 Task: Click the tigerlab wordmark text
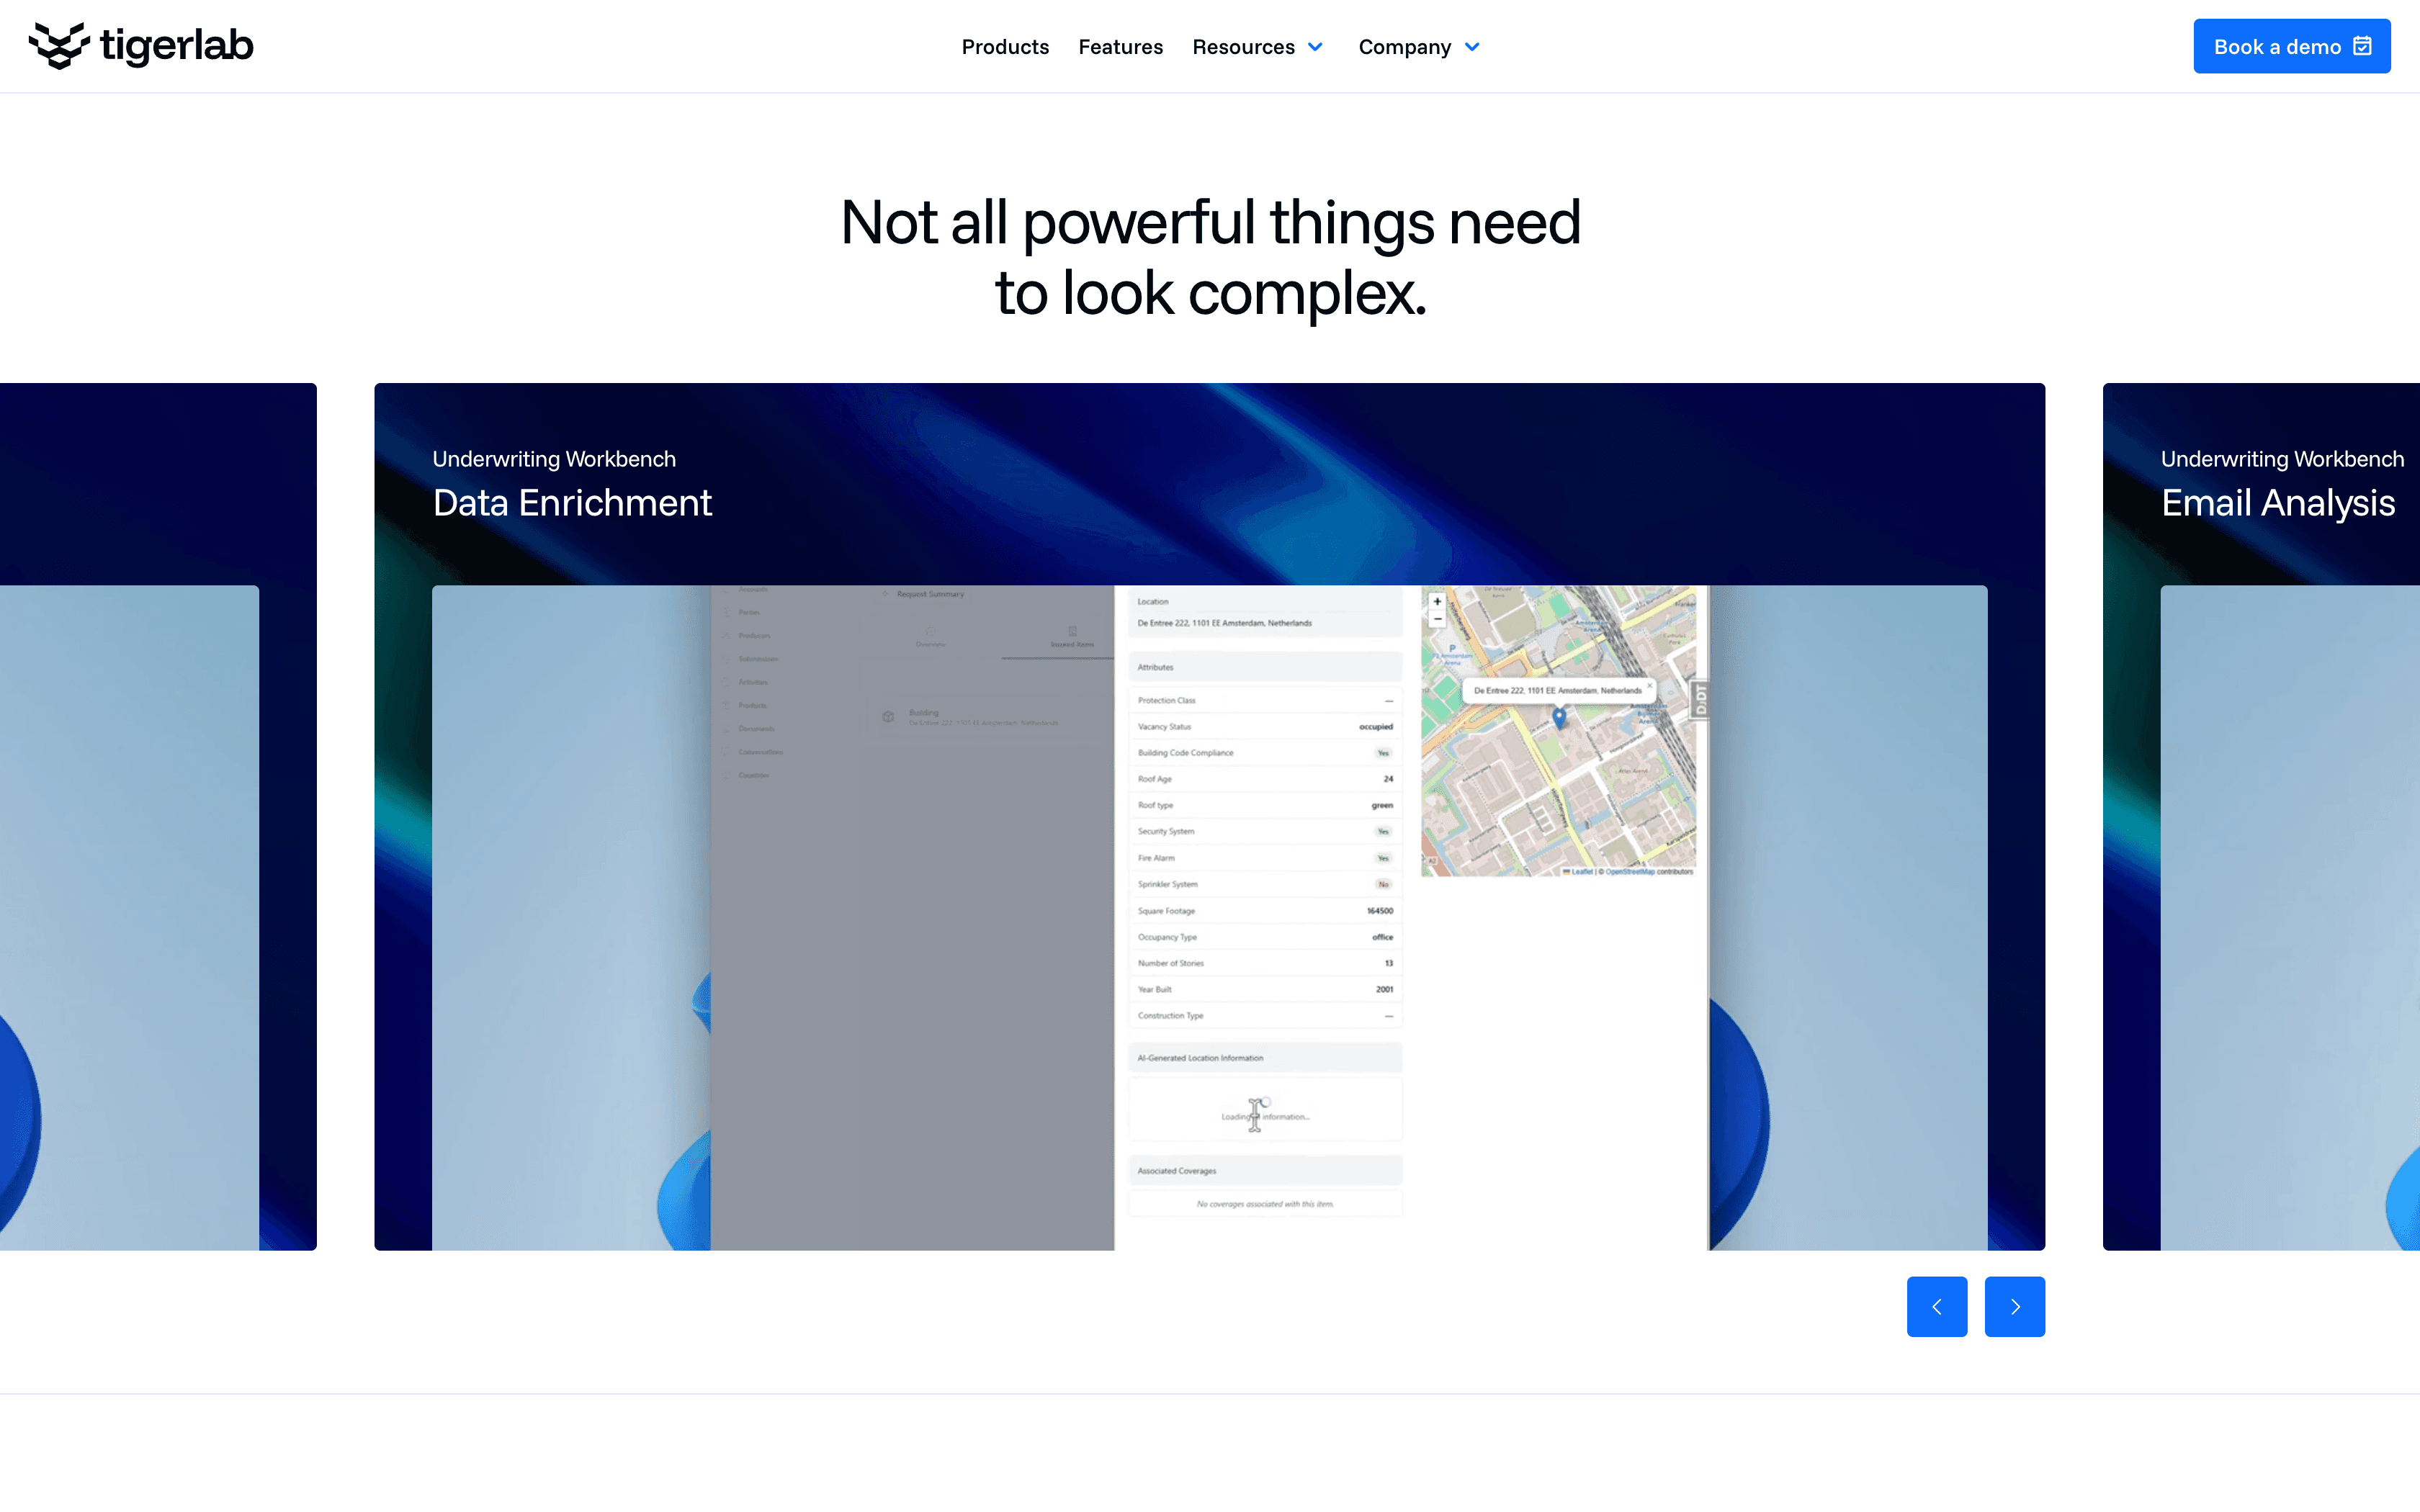(177, 46)
